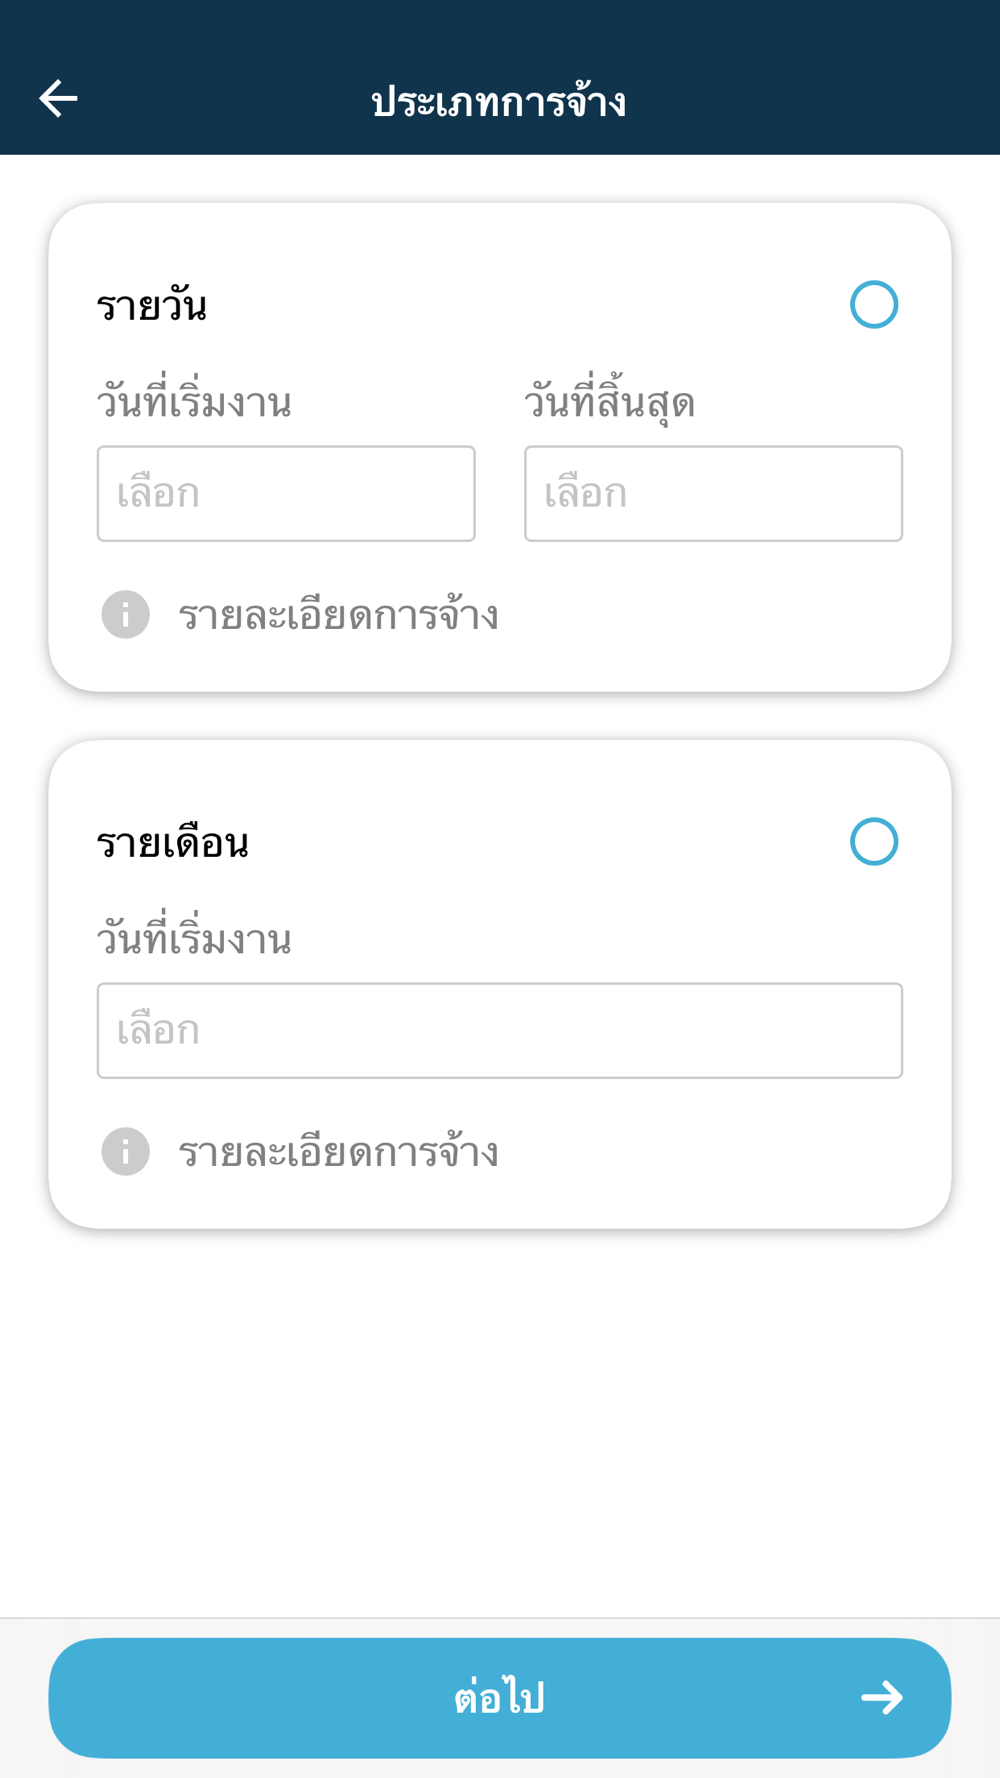Viewport: 1000px width, 1778px height.
Task: Tap เลือก placeholder in วันที่สิ้นสุด box
Action: click(586, 494)
